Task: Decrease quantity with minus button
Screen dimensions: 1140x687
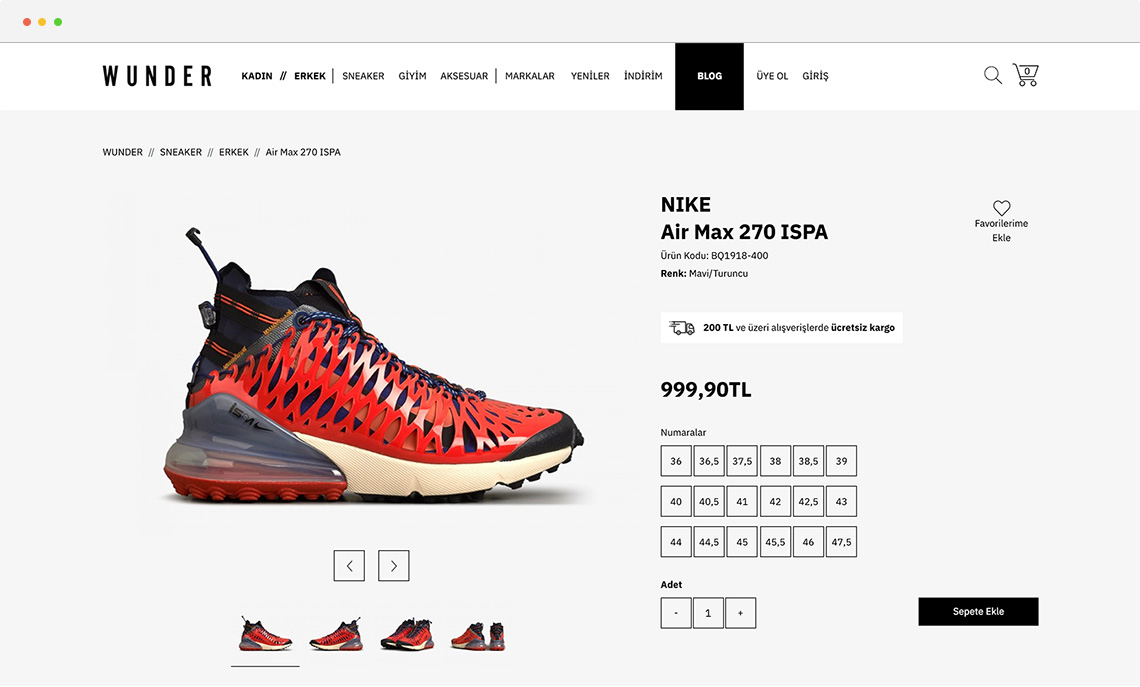Action: pos(675,613)
